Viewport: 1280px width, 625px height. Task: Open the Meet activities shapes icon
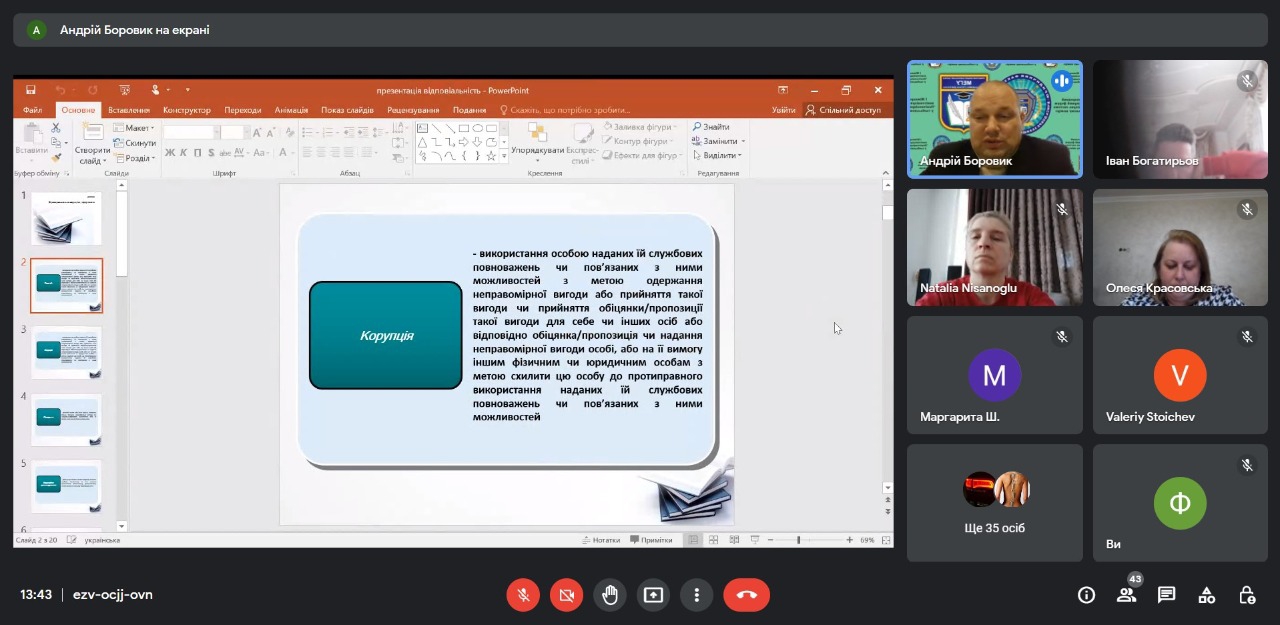1207,595
